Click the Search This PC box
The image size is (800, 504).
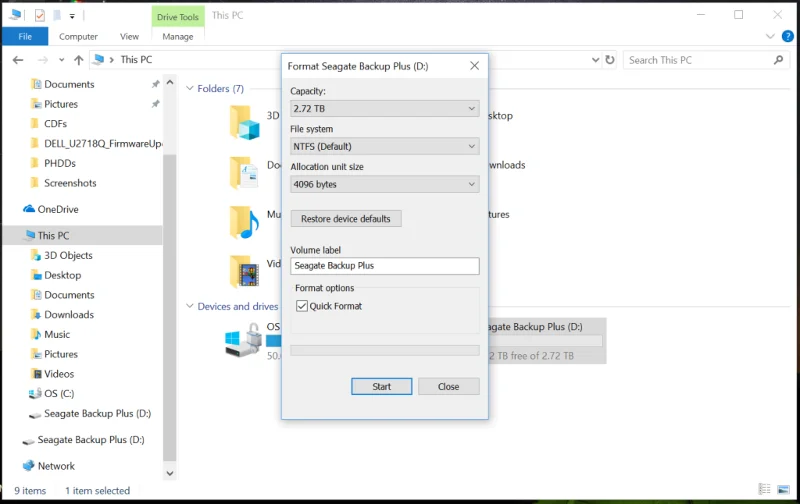(706, 60)
